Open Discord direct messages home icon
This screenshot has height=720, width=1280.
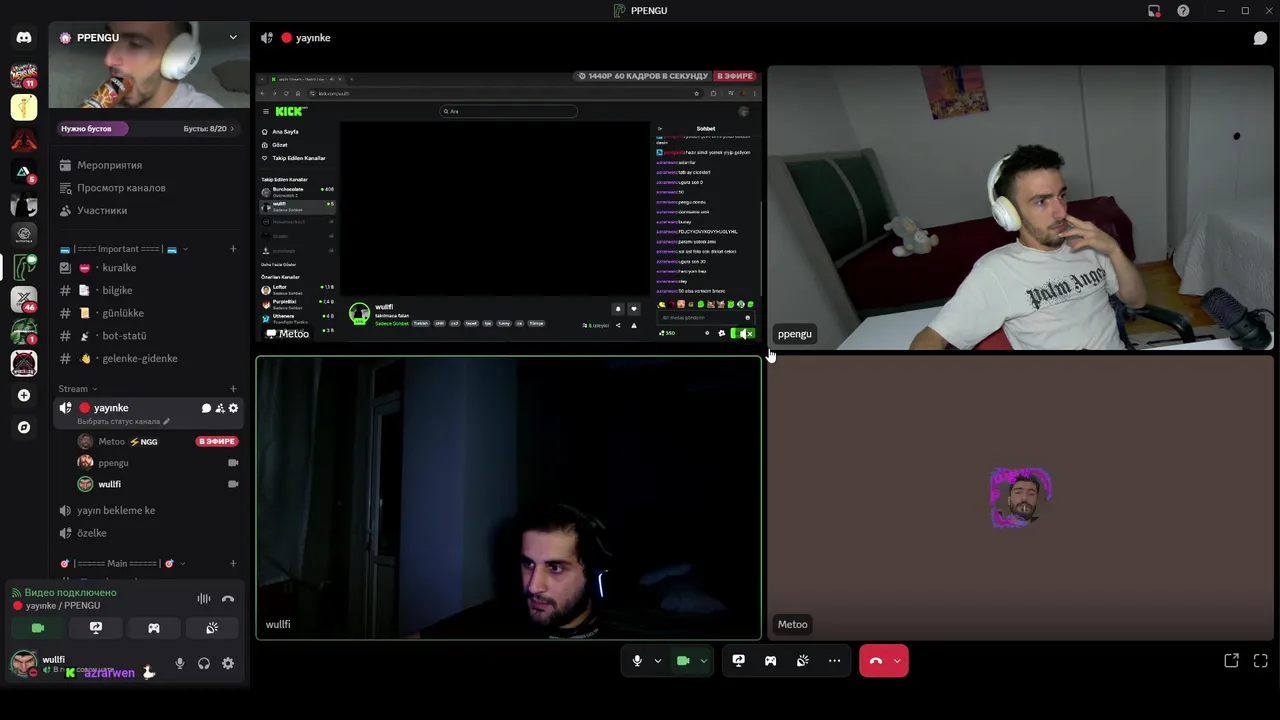tap(24, 38)
